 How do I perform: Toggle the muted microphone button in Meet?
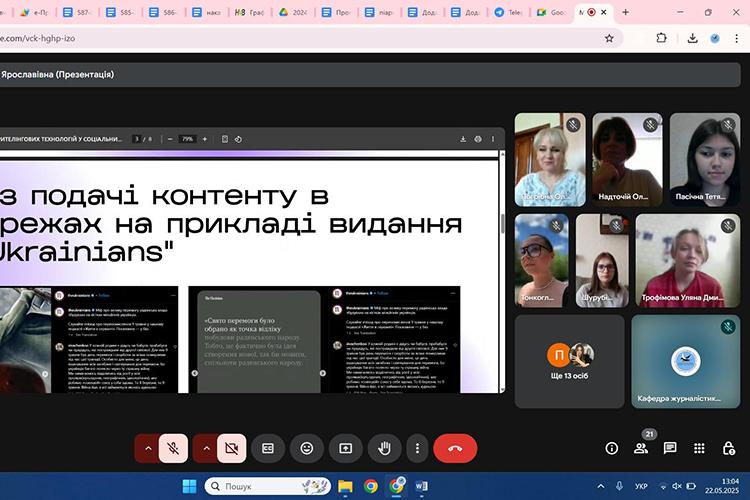(x=173, y=448)
